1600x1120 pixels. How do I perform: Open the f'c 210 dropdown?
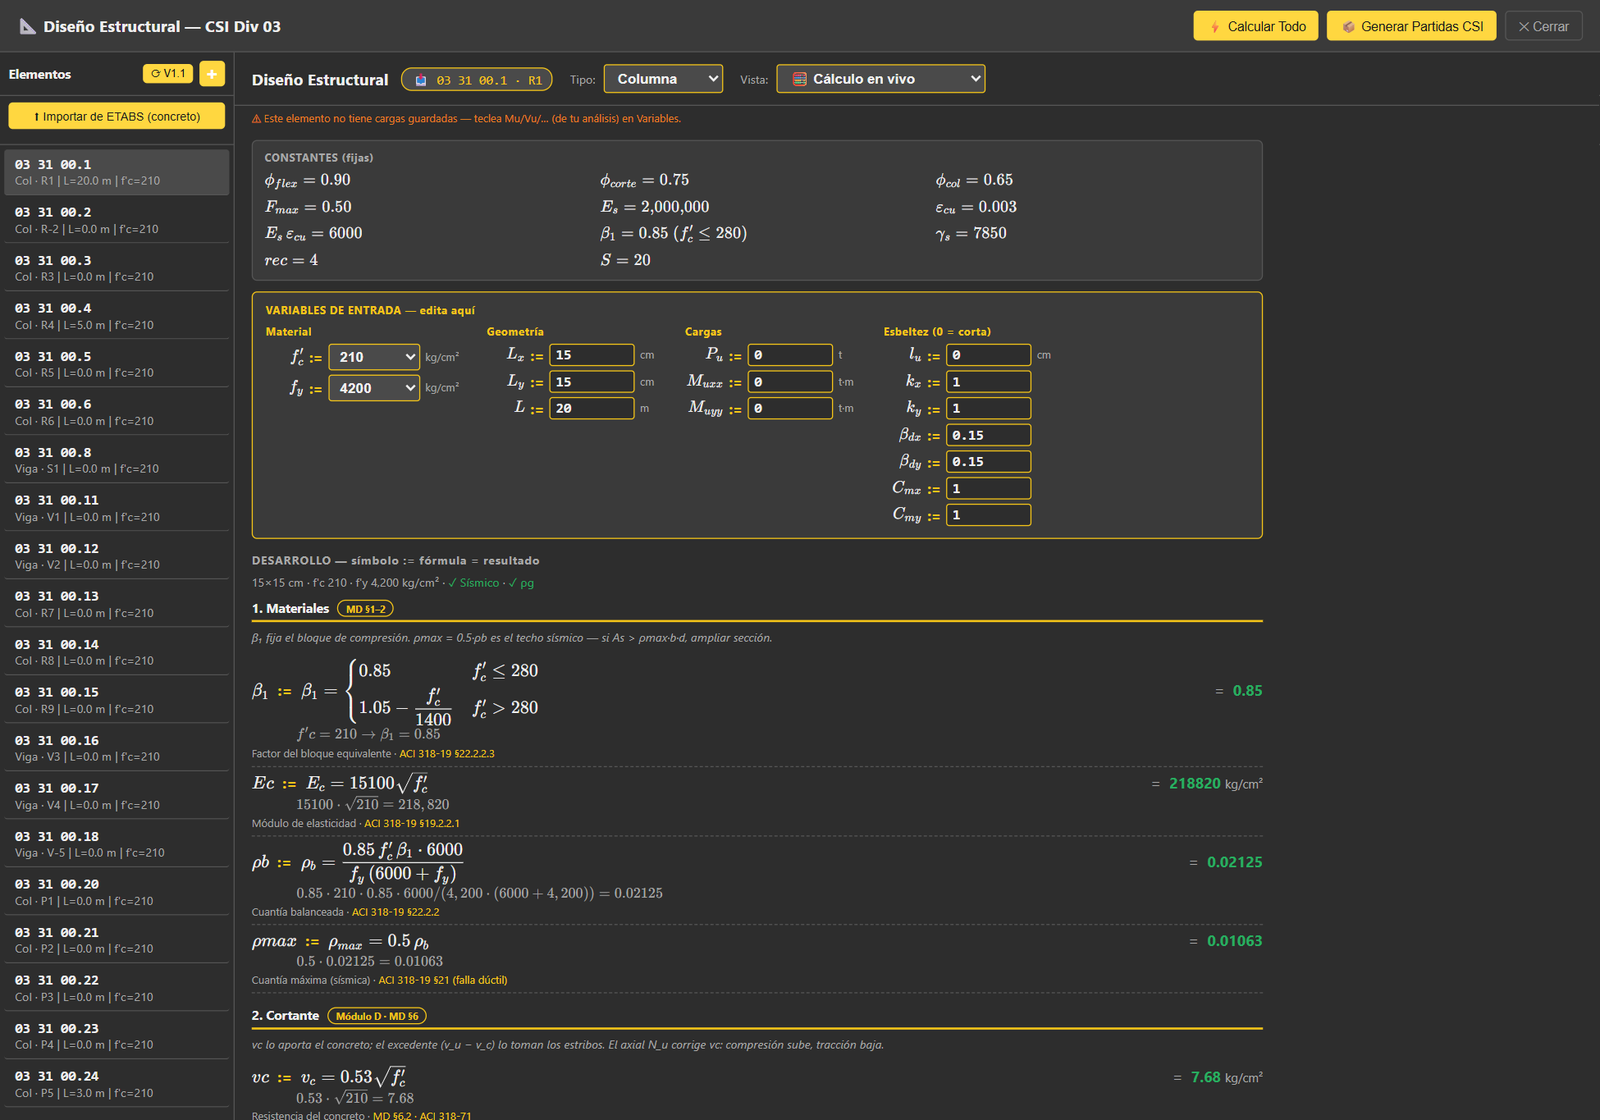374,357
